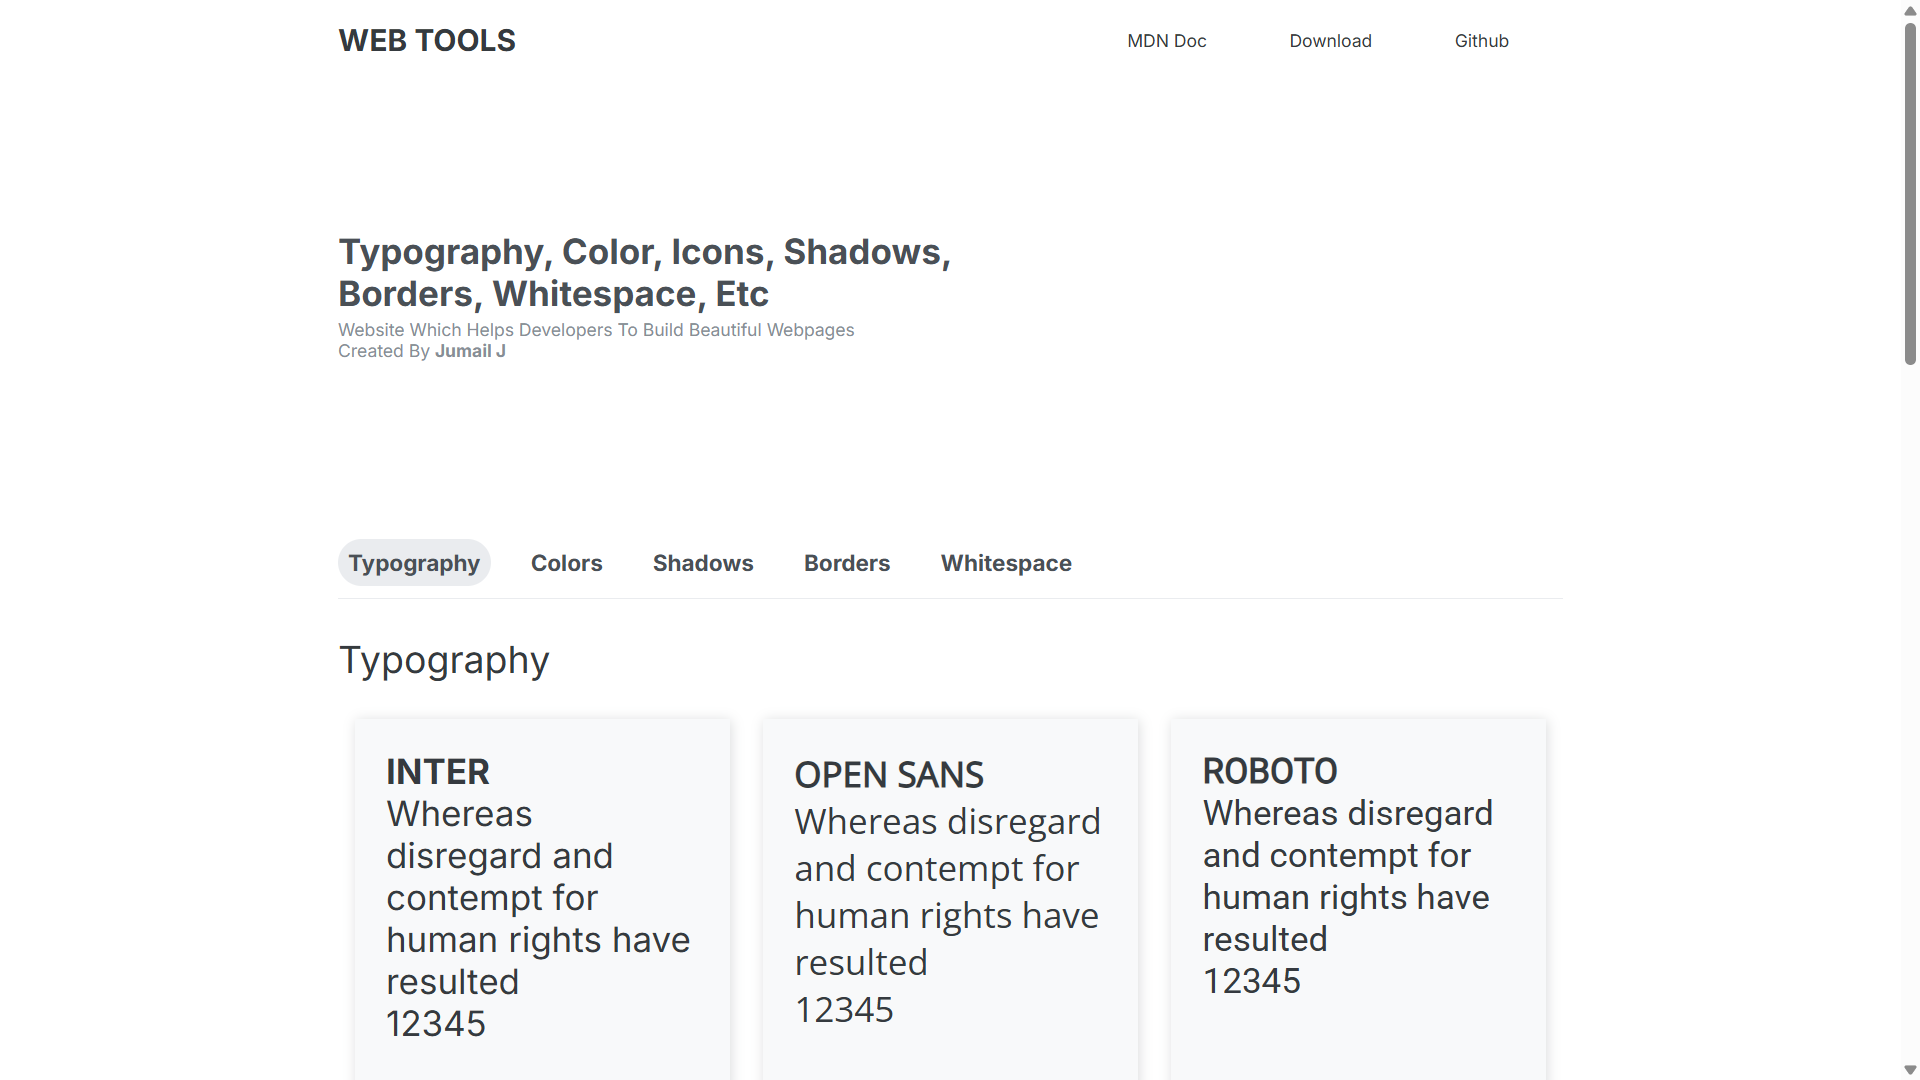The image size is (1920, 1080).
Task: Click the scrollbar up arrow
Action: pos(1910,11)
